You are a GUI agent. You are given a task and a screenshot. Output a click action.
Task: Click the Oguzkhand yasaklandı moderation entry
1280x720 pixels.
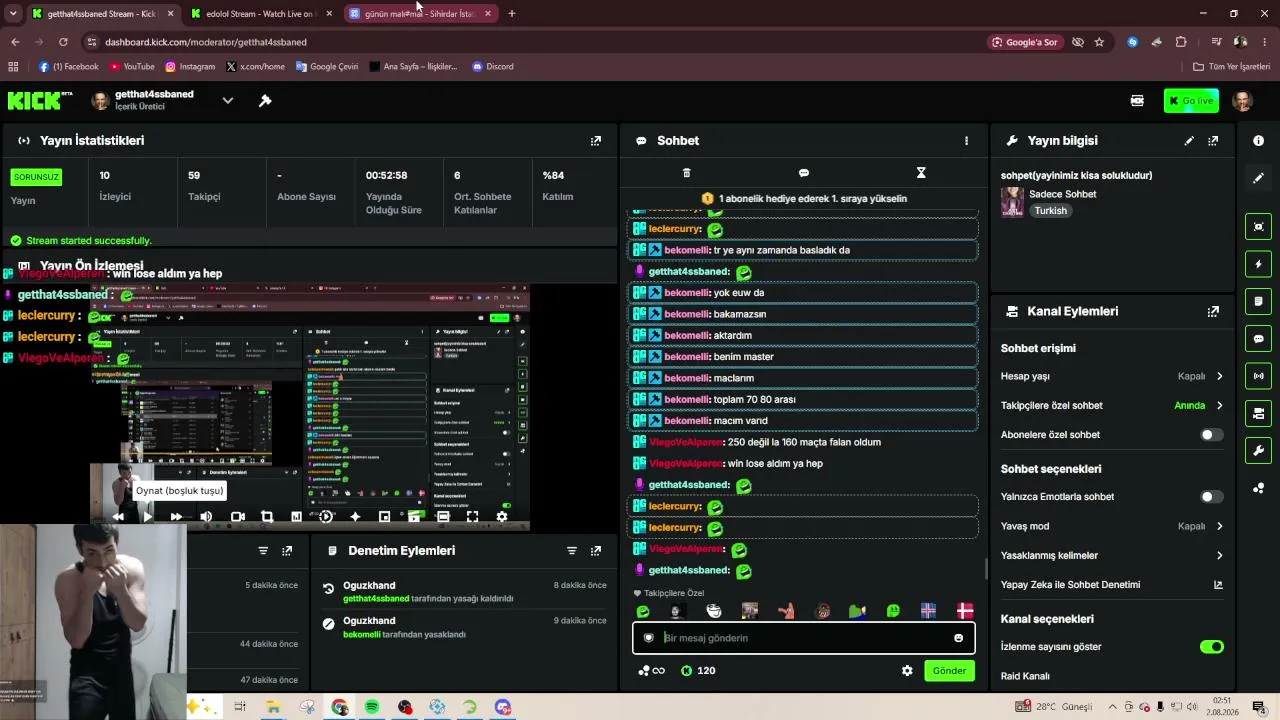[x=464, y=628]
